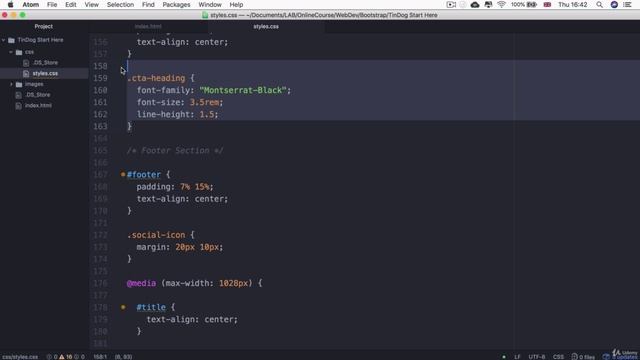Click the green status dot in status bar

(x=504, y=357)
